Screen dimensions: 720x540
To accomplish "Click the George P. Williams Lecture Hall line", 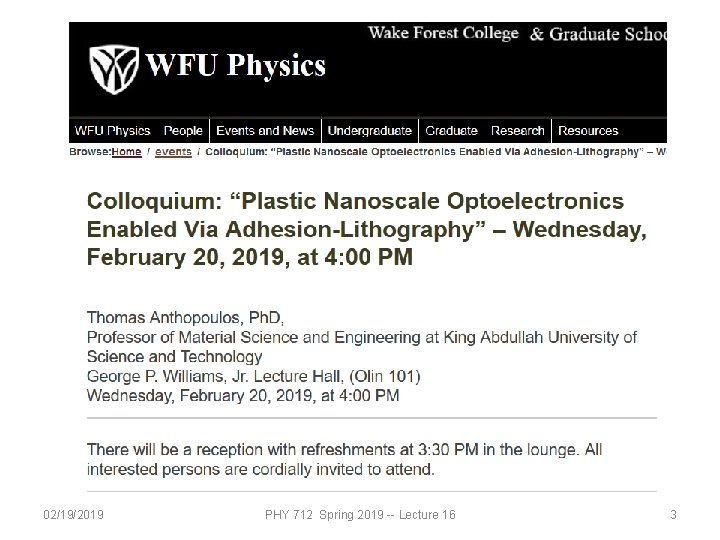I will [x=254, y=376].
